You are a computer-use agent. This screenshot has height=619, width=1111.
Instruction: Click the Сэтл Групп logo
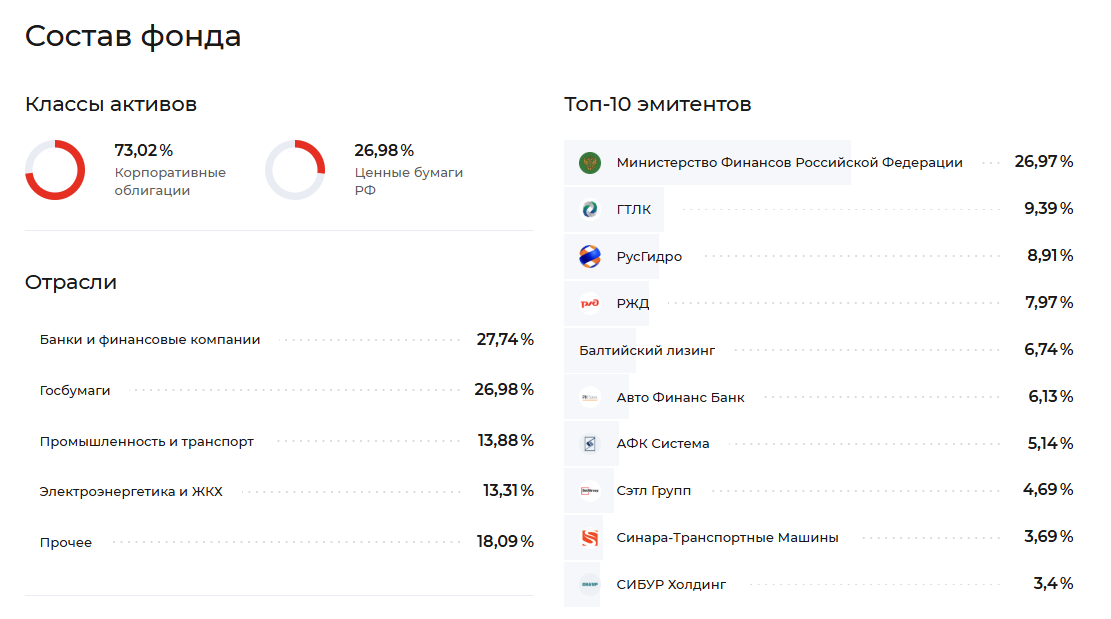[x=590, y=491]
